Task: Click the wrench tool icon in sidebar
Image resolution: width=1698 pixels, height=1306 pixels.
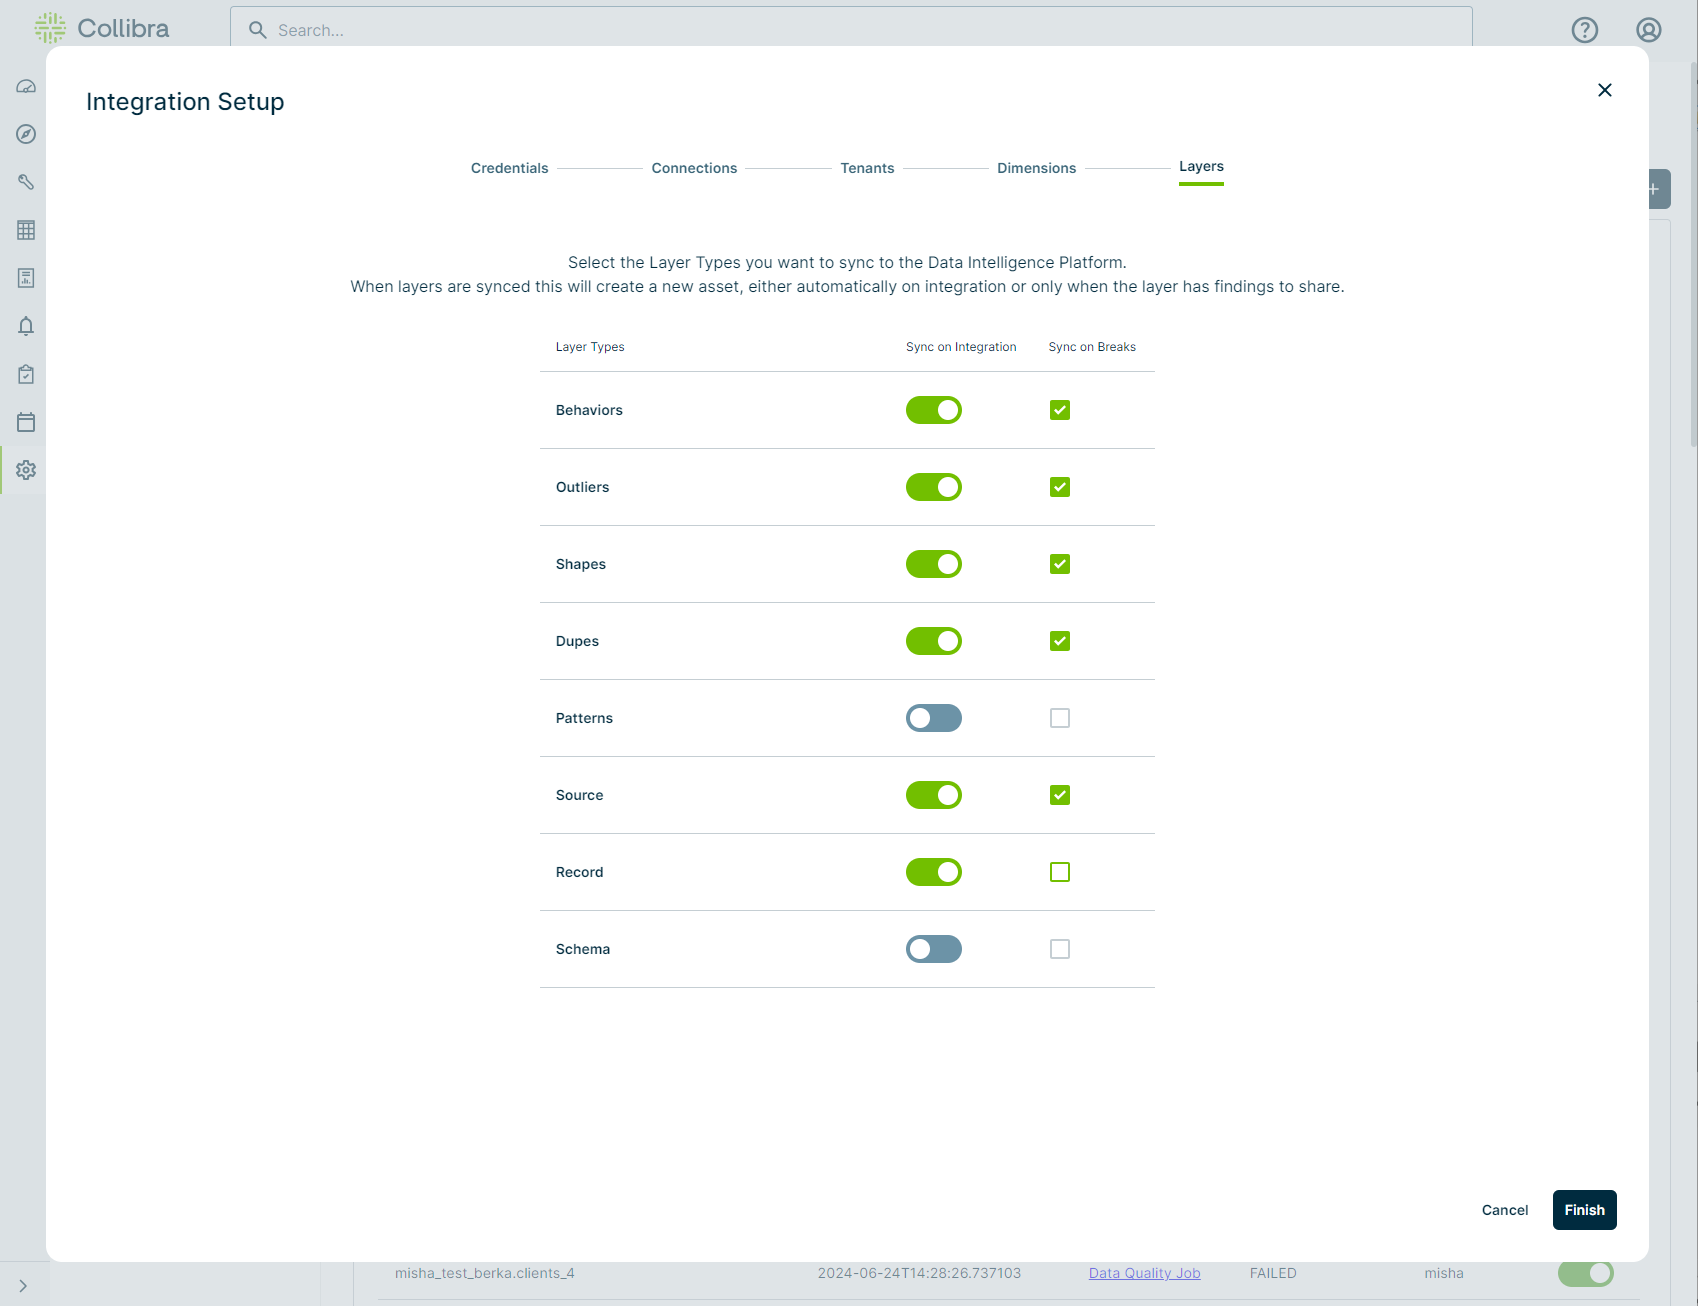Action: 26,182
